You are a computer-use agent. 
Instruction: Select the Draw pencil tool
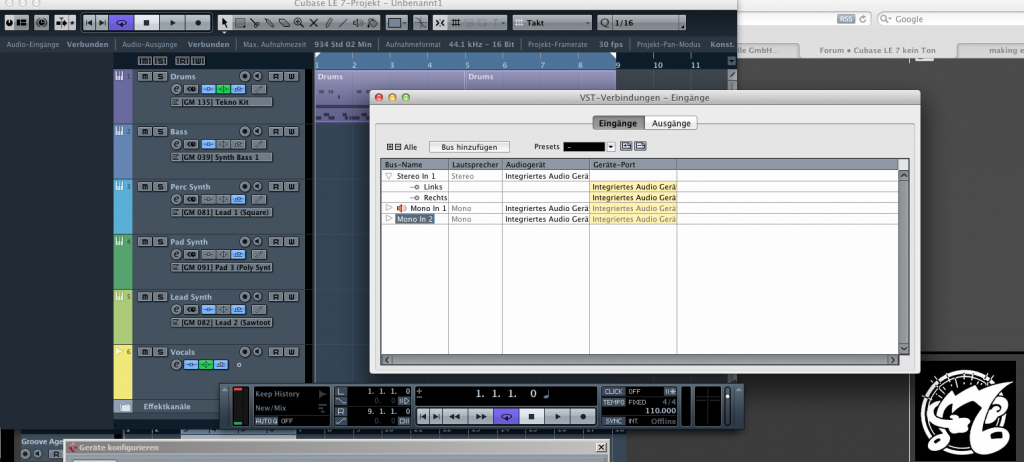[328, 23]
